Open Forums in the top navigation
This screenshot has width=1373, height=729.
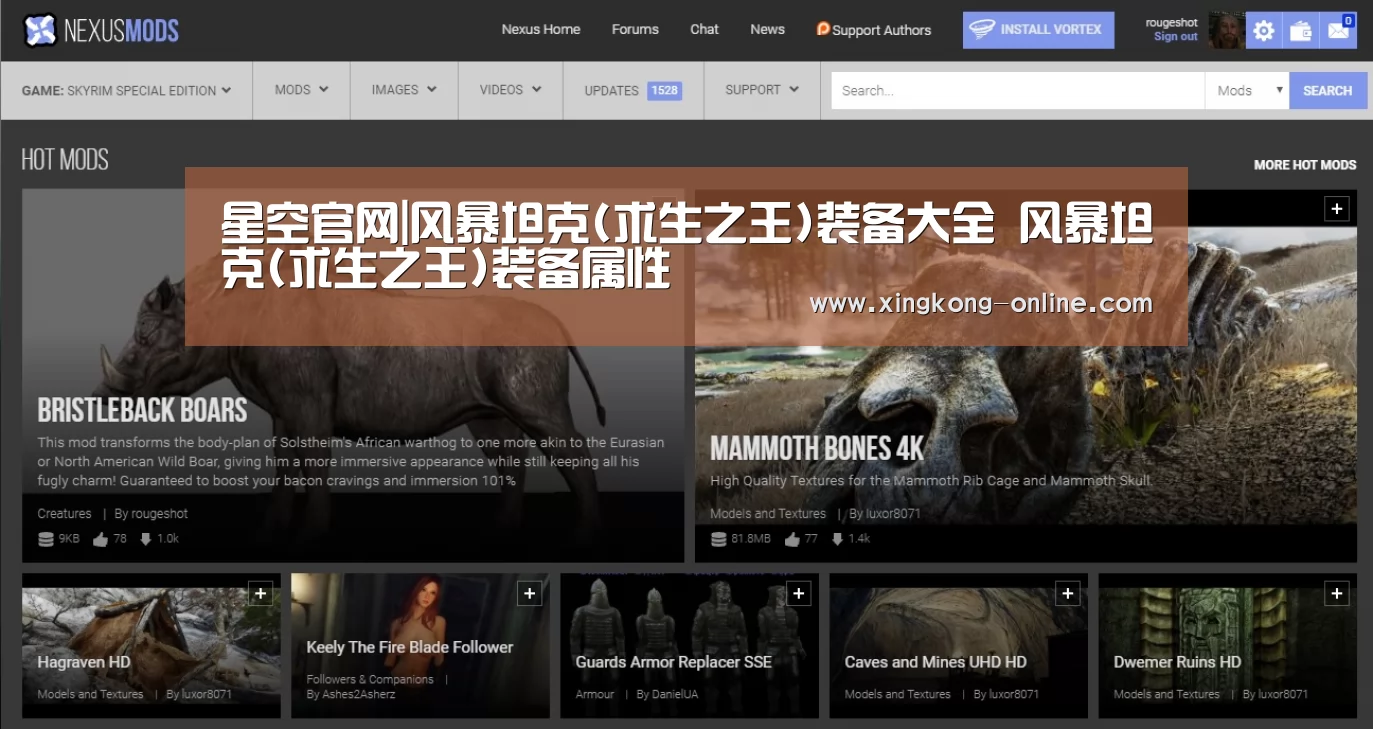pos(635,29)
